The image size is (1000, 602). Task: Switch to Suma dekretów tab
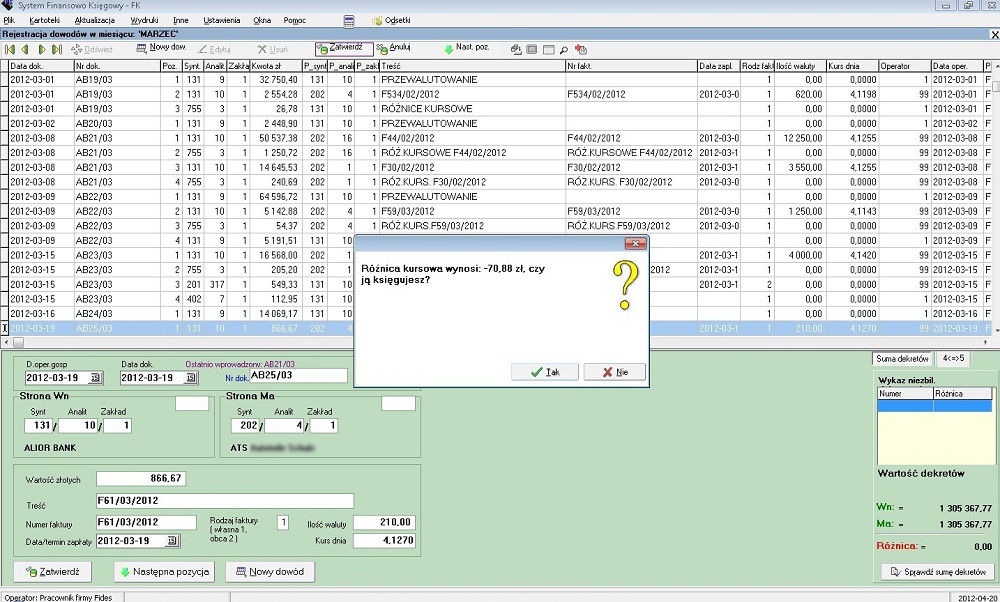tap(902, 359)
